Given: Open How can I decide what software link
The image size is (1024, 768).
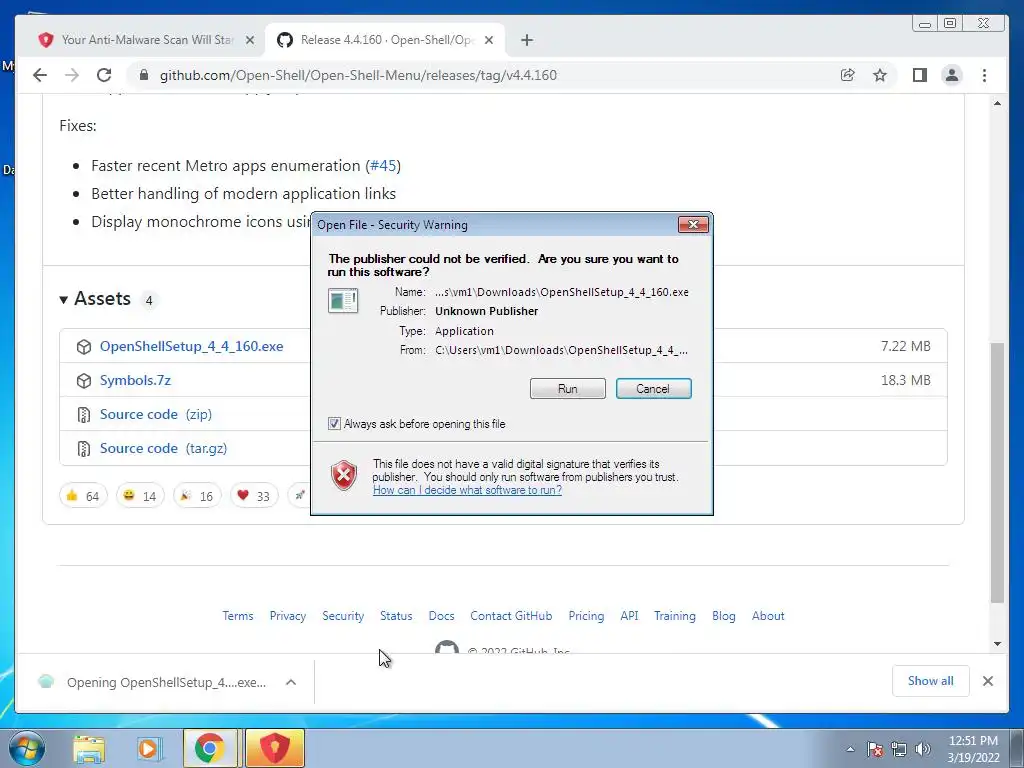Looking at the screenshot, I should coord(467,490).
